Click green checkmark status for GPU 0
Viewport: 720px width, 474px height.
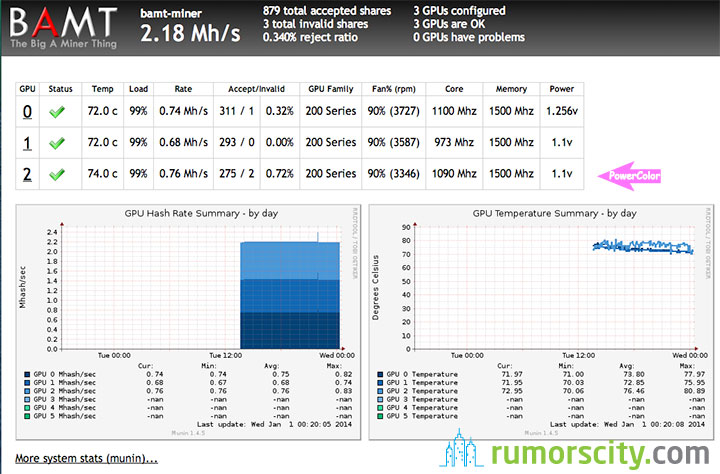[x=57, y=112]
